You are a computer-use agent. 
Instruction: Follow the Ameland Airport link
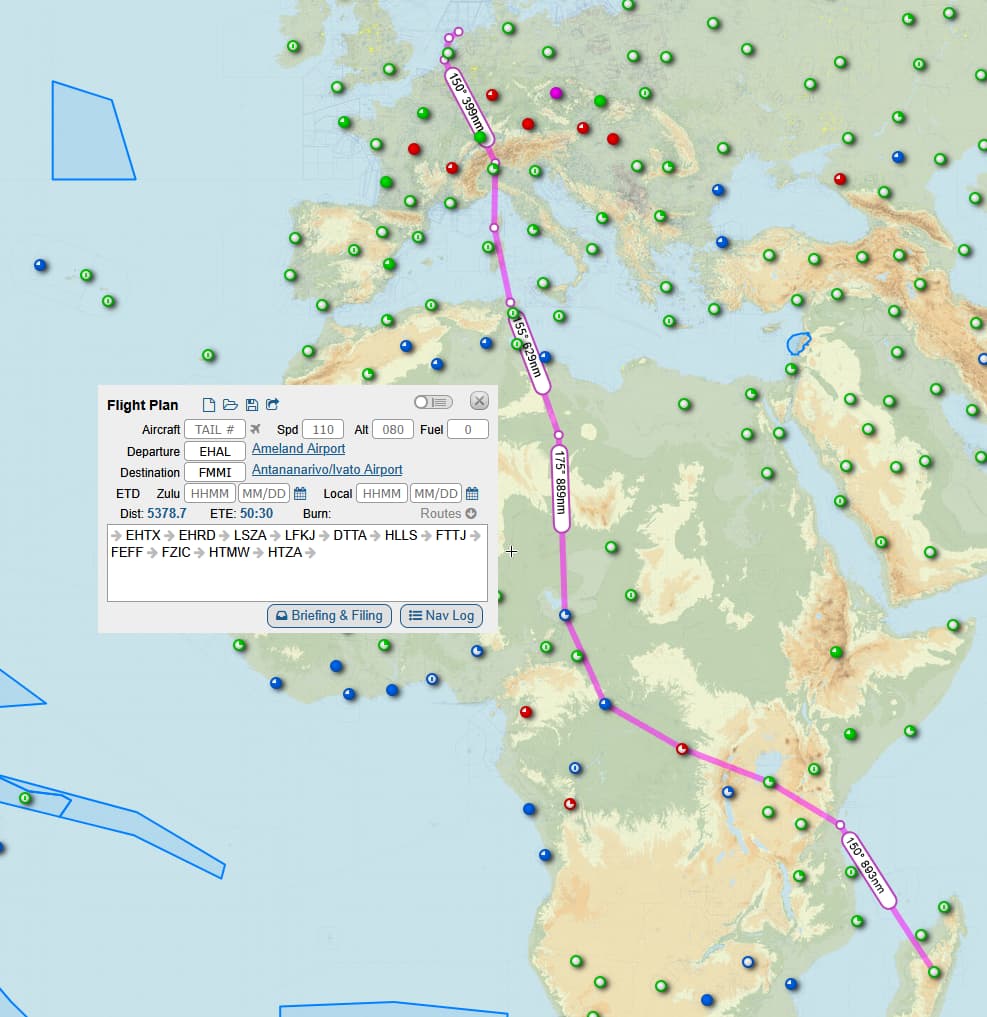[298, 449]
